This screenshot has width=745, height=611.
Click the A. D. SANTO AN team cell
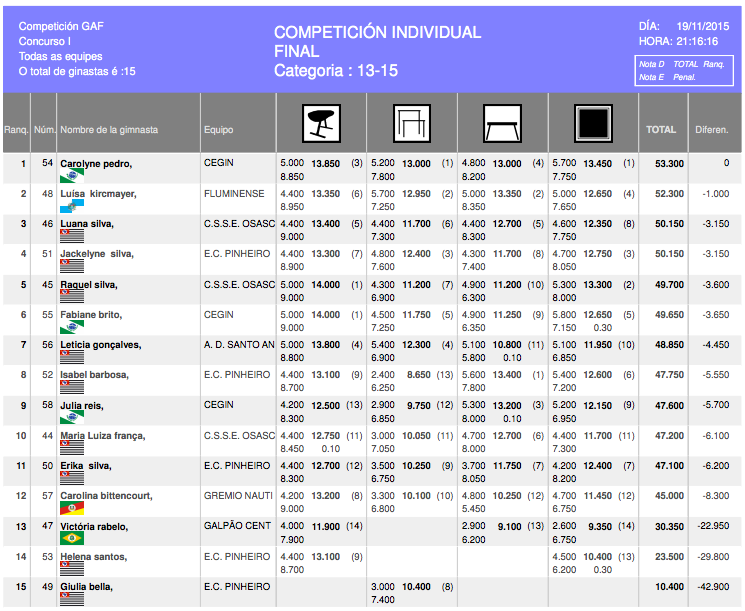pos(239,344)
